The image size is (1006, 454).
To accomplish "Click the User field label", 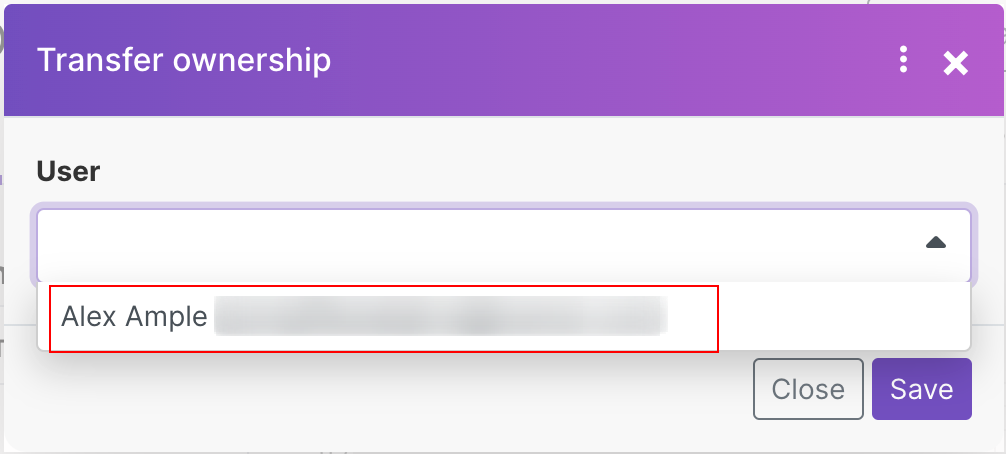I will coord(68,171).
